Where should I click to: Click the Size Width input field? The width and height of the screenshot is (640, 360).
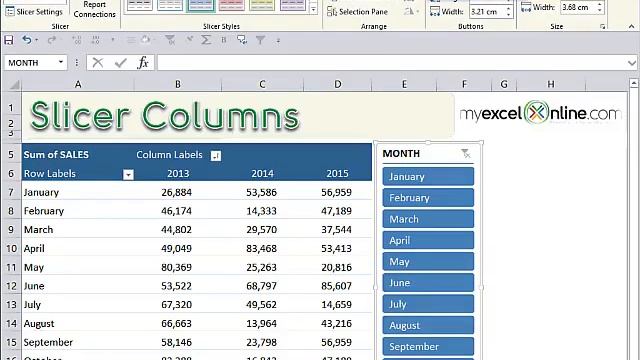578,7
